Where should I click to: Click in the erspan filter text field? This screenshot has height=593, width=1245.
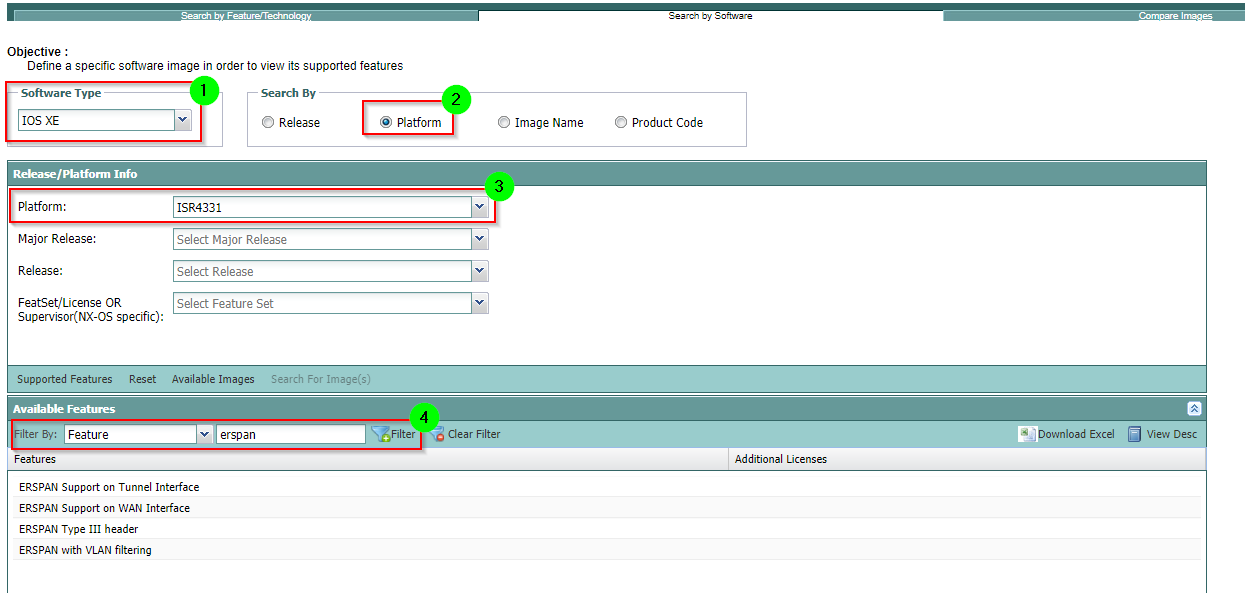(x=290, y=433)
